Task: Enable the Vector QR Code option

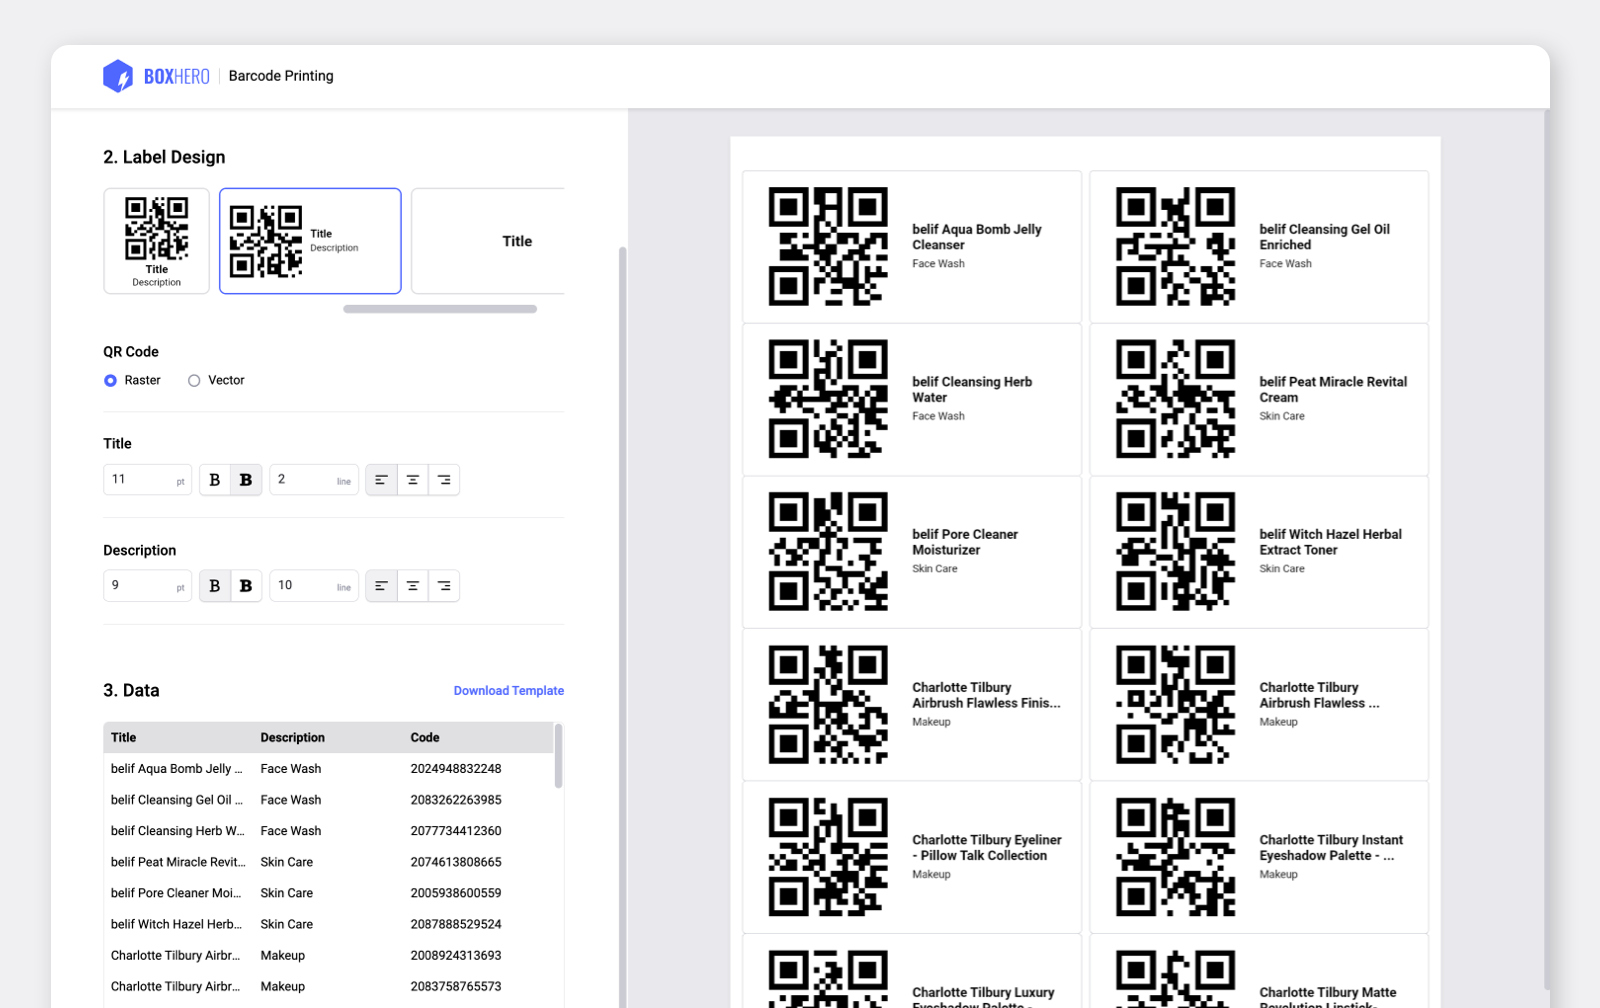Action: 194,380
